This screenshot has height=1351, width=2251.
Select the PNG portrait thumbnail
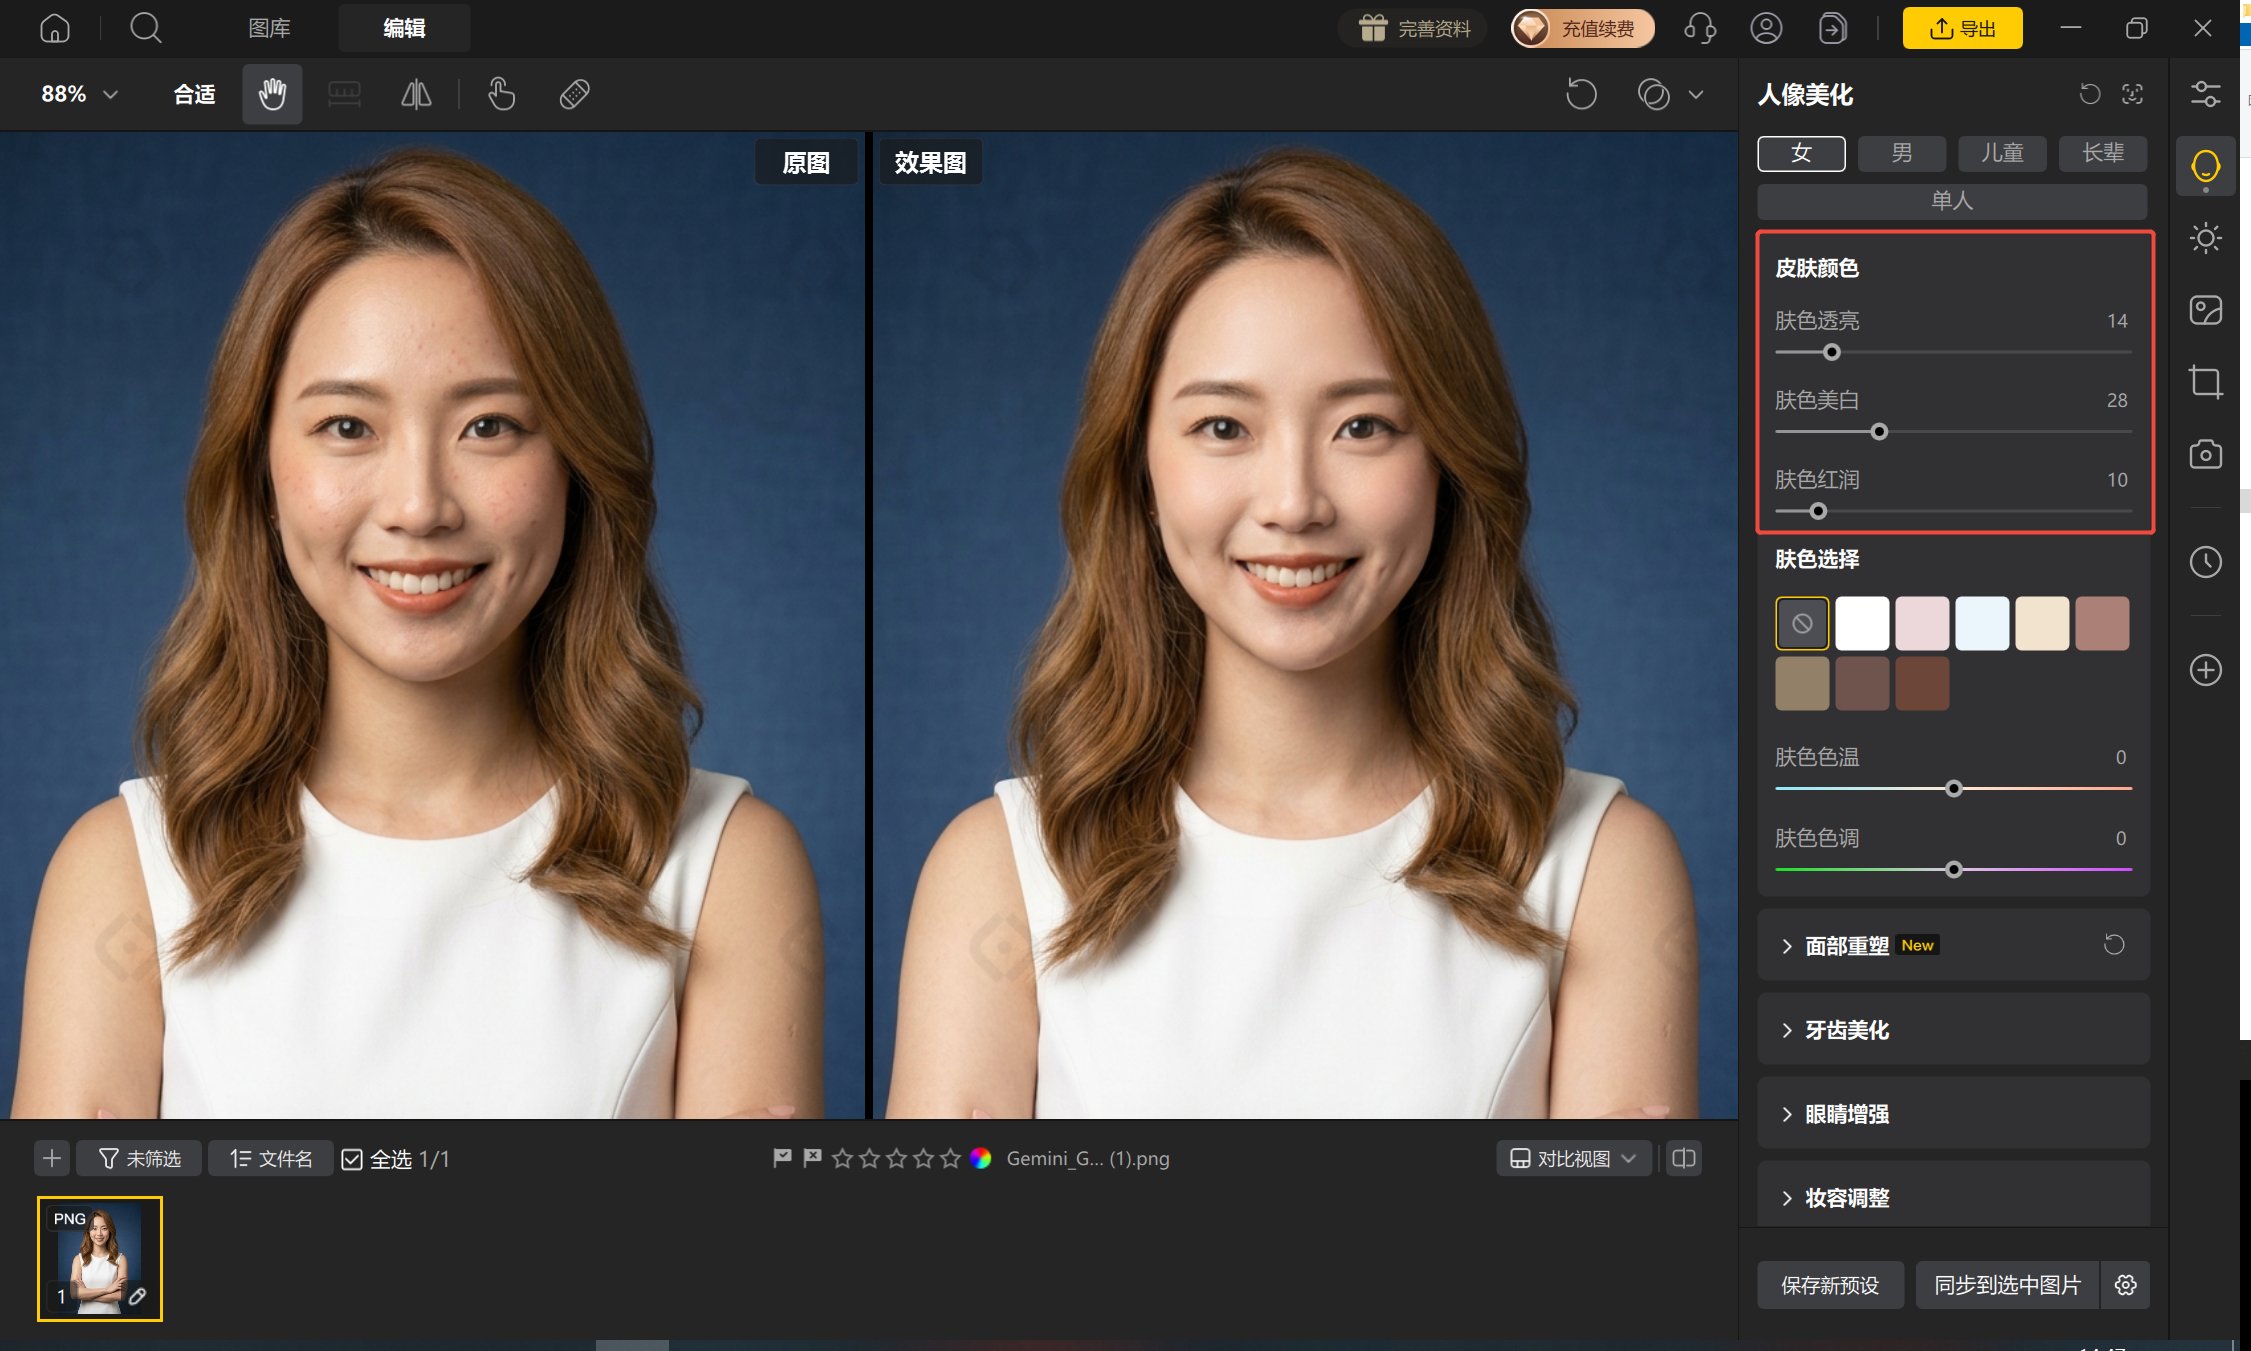point(100,1259)
